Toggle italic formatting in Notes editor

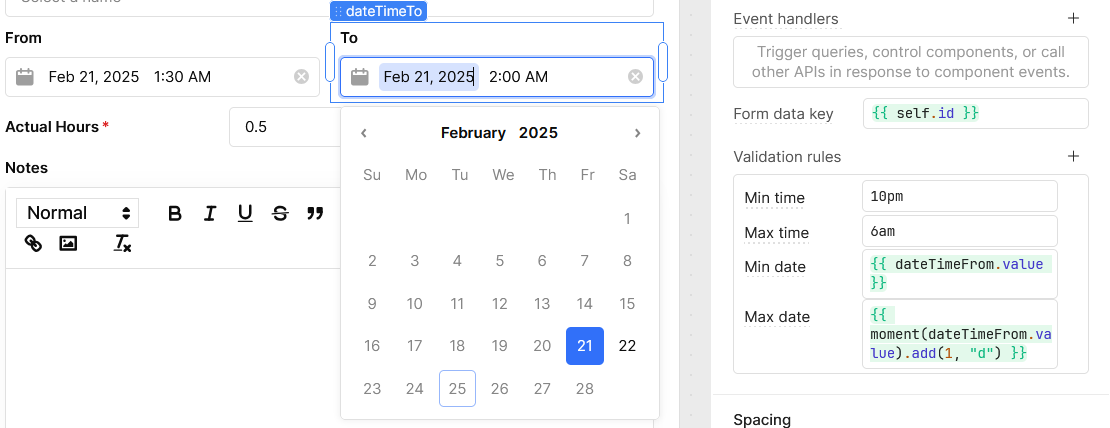210,214
